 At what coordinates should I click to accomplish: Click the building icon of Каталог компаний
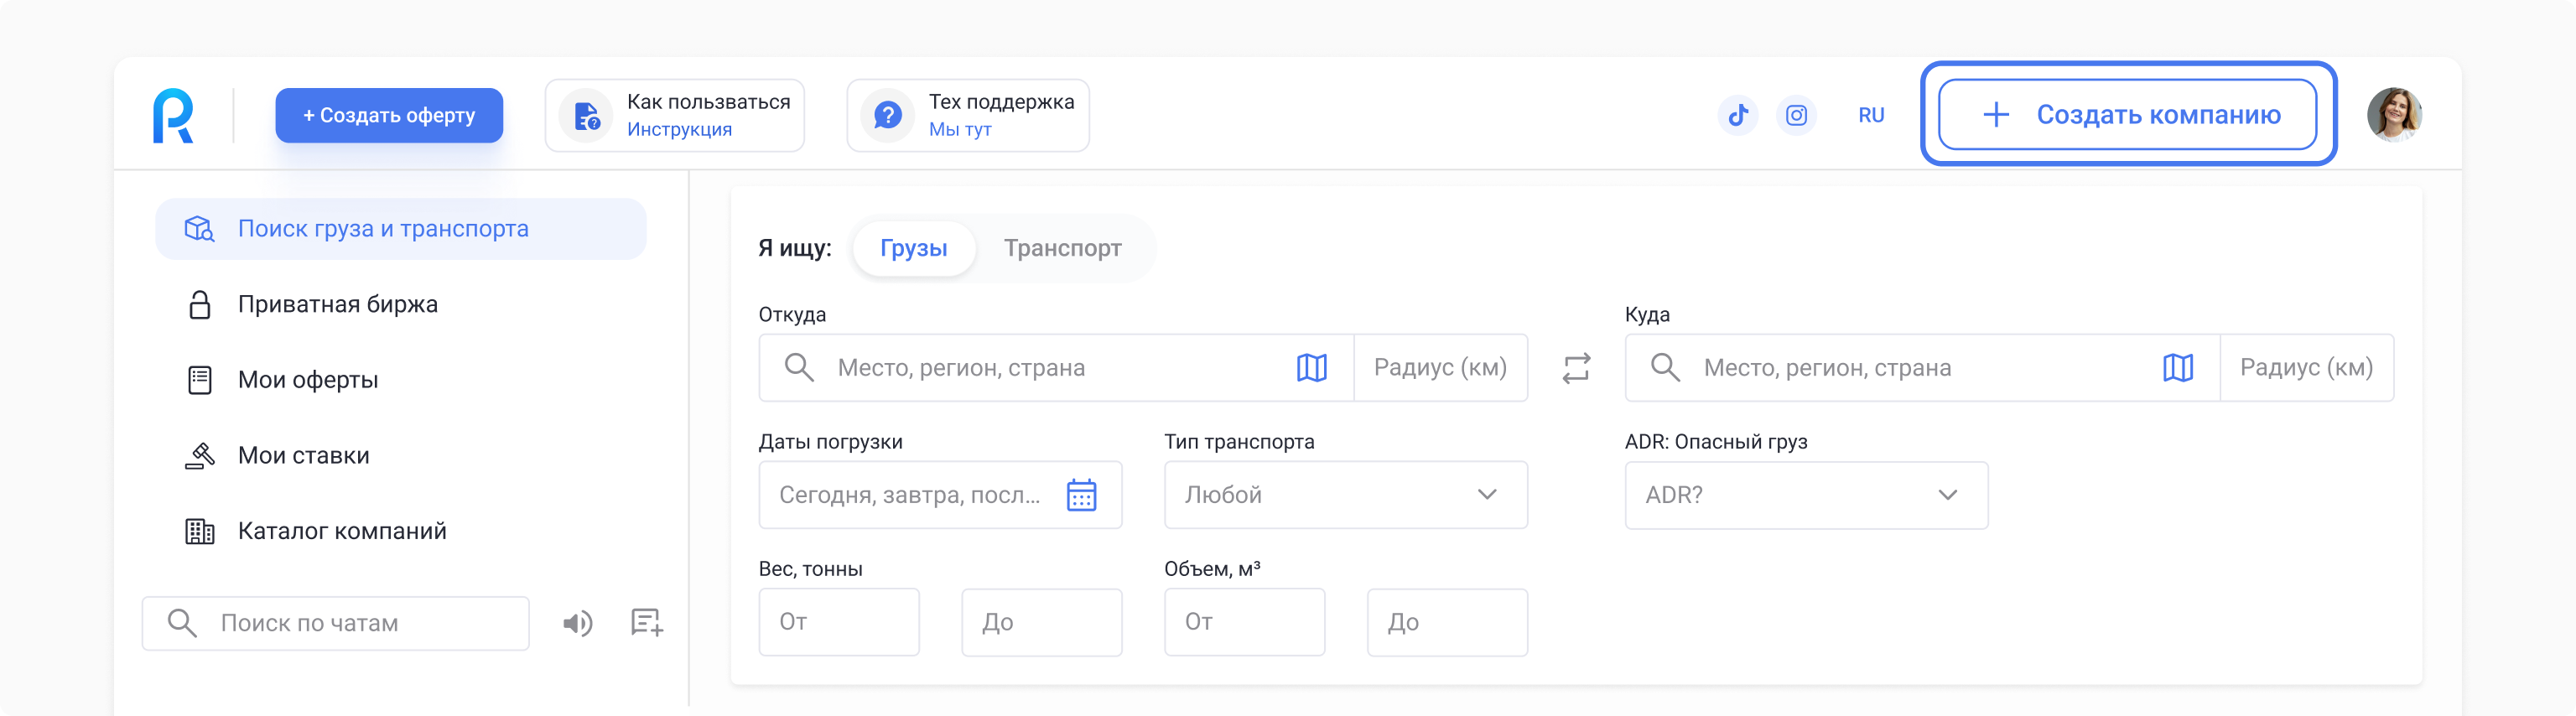pyautogui.click(x=200, y=531)
